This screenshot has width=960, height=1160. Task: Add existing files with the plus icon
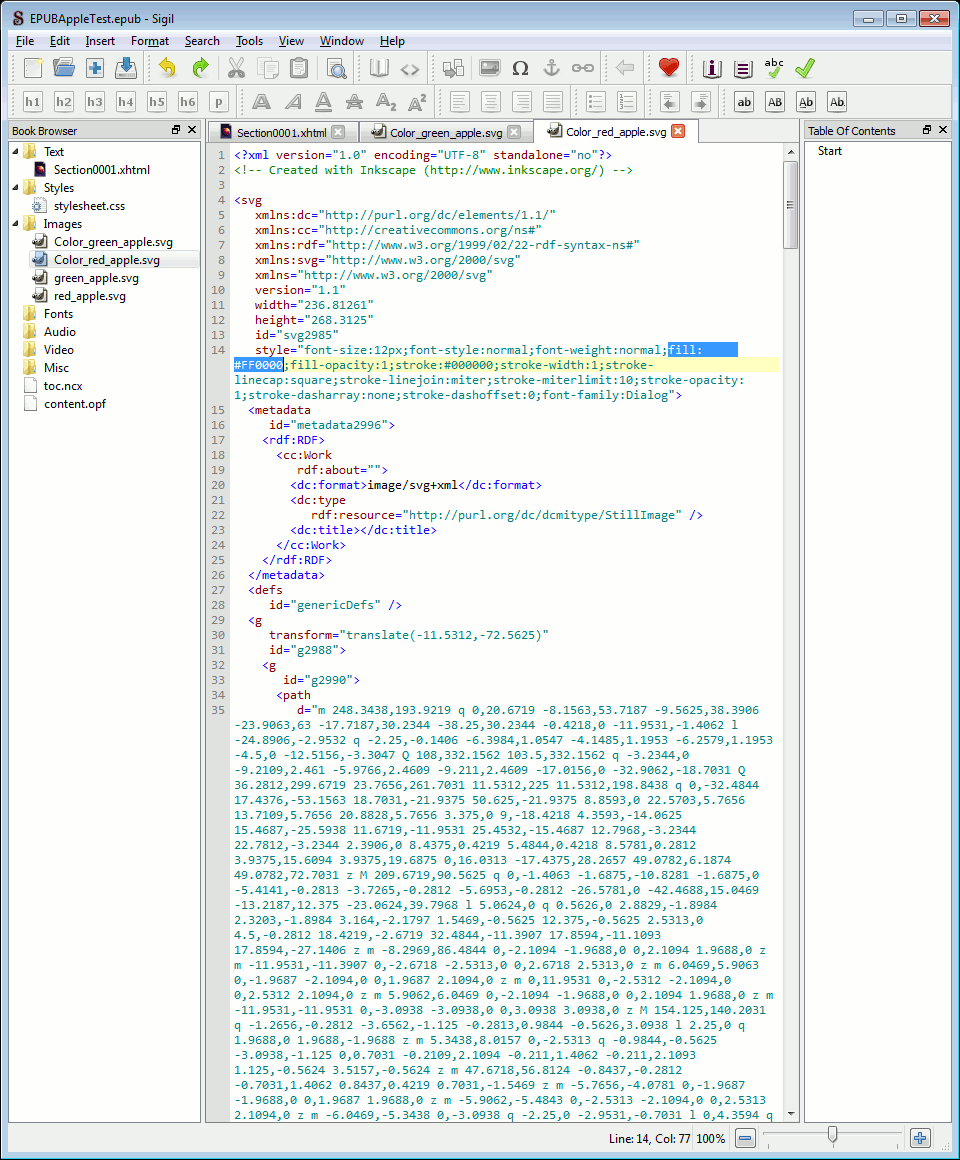point(95,68)
